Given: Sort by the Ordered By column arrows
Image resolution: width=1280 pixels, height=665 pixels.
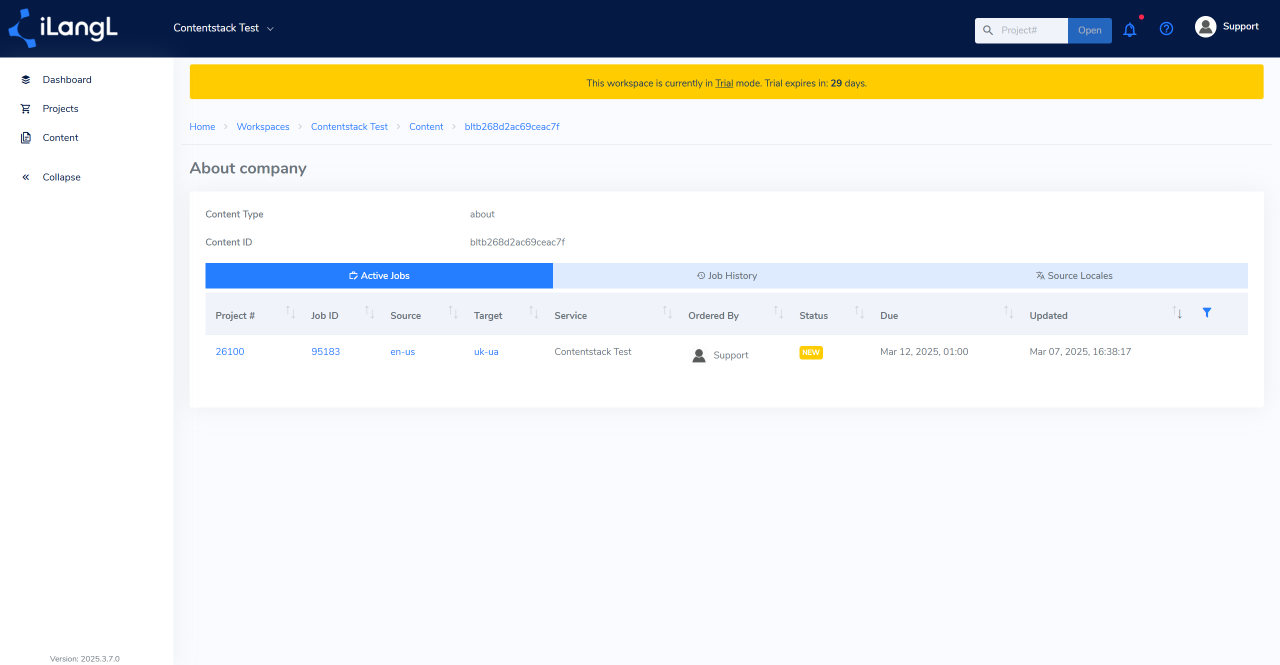Looking at the screenshot, I should [779, 313].
